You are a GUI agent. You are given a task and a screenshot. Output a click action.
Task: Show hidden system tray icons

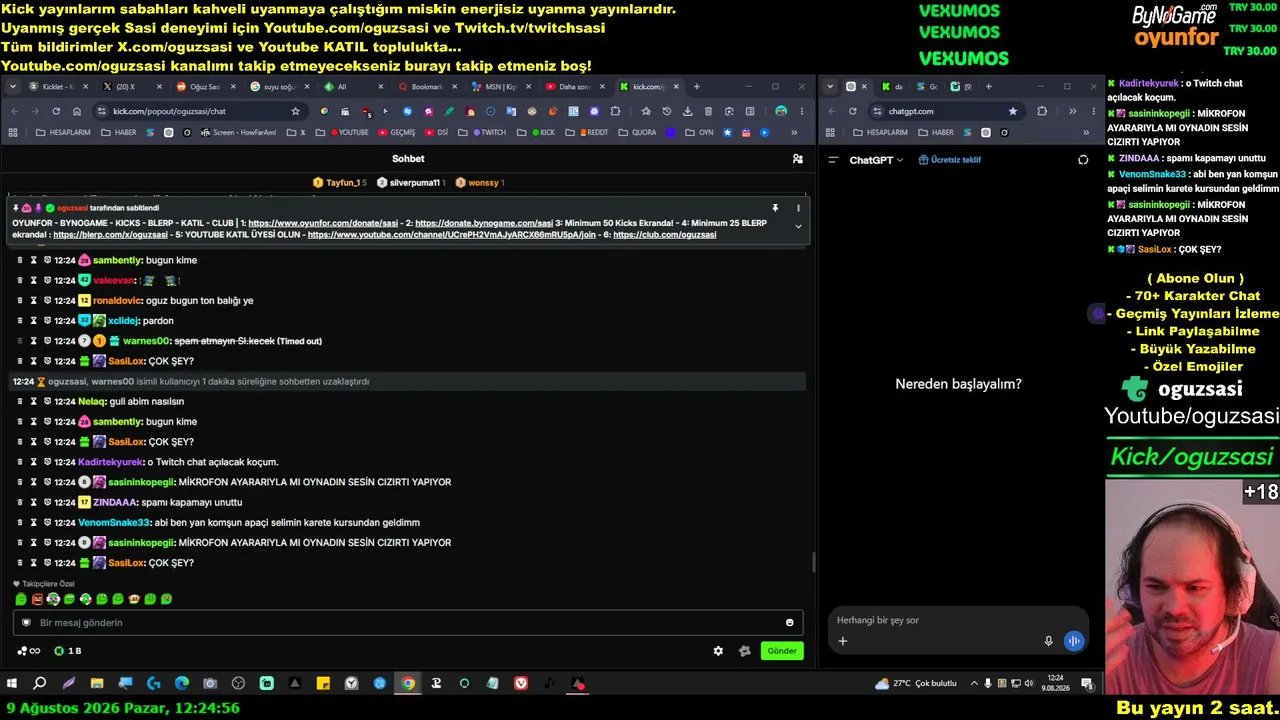[974, 684]
